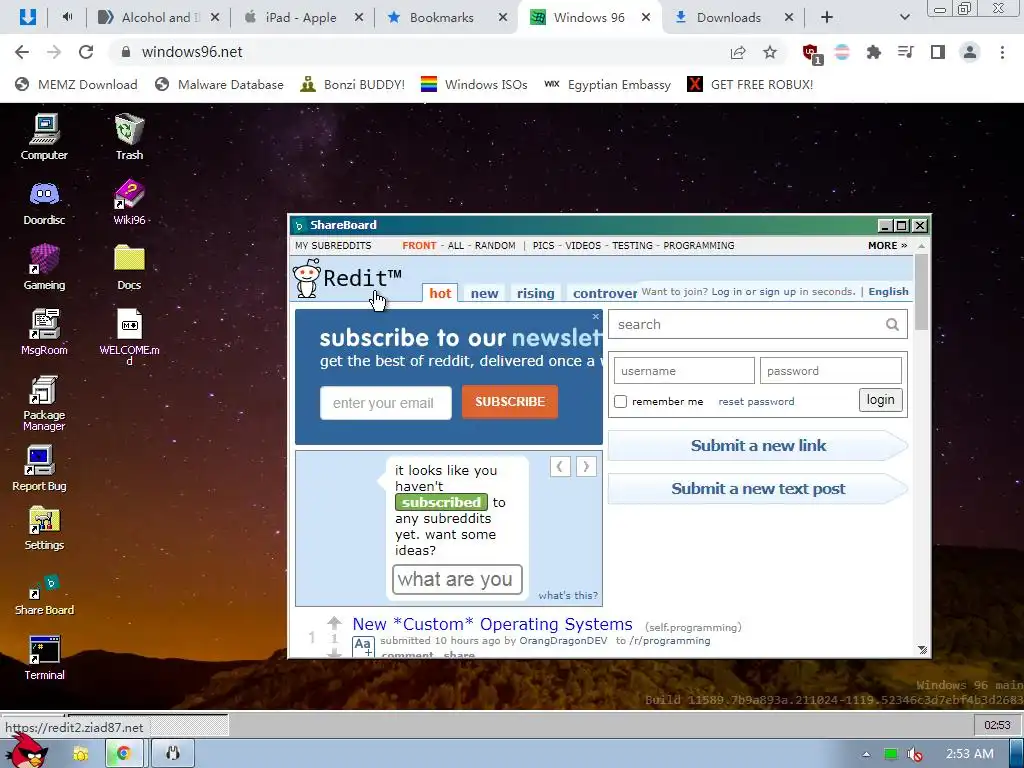Click the enter your email field
1024x768 pixels.
(x=385, y=403)
